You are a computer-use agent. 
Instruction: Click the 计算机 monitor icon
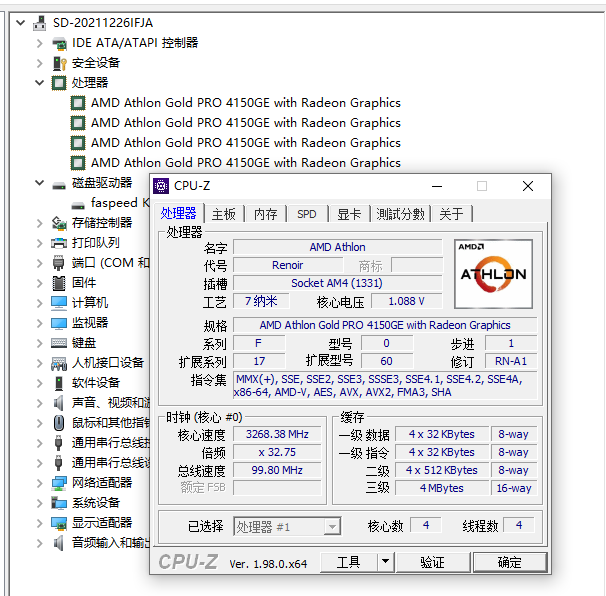pos(59,303)
